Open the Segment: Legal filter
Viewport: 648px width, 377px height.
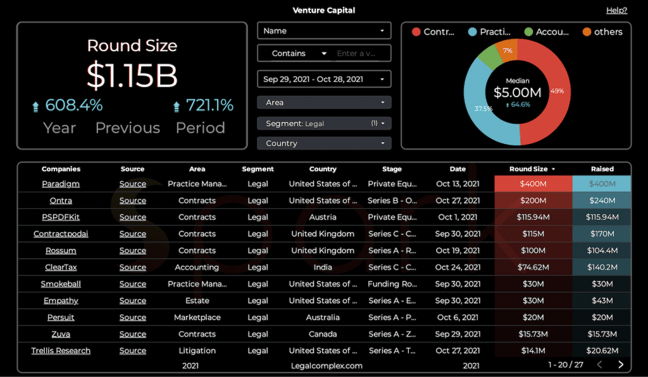point(324,123)
